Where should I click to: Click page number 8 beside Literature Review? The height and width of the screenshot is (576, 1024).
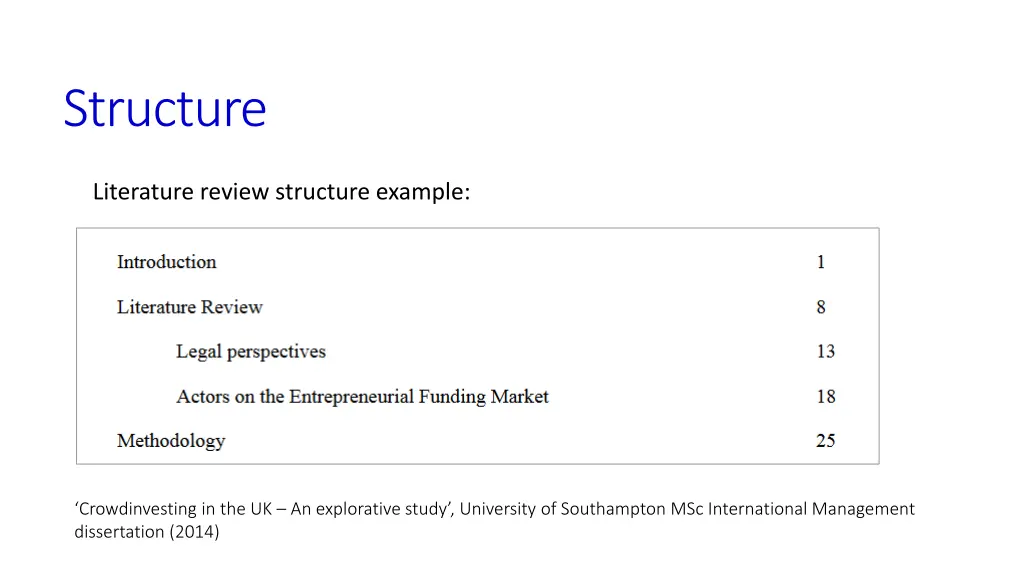pos(821,307)
